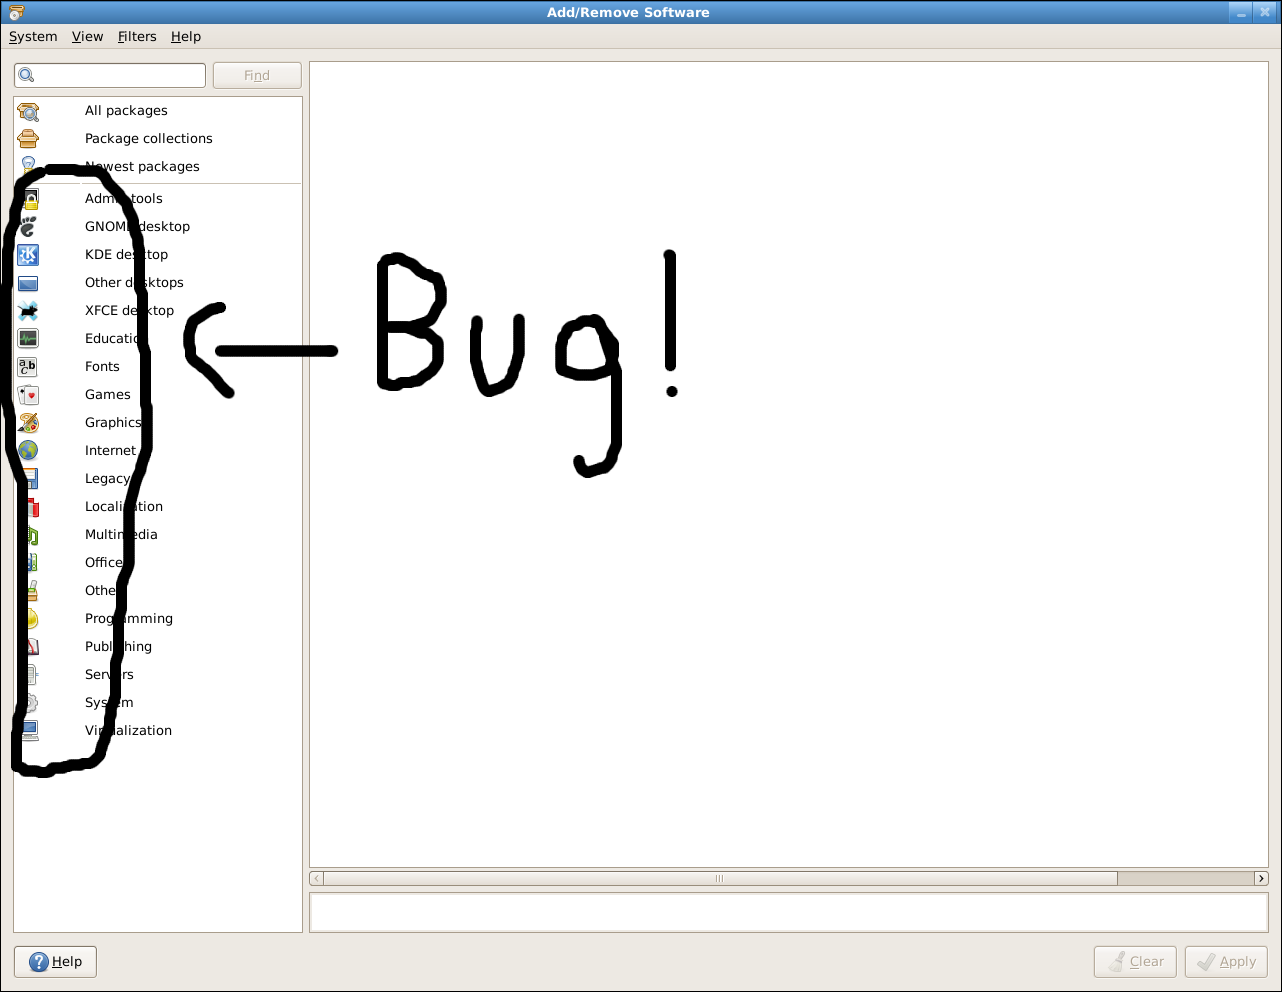Click the Package collections box icon
Image resolution: width=1282 pixels, height=992 pixels.
point(28,139)
